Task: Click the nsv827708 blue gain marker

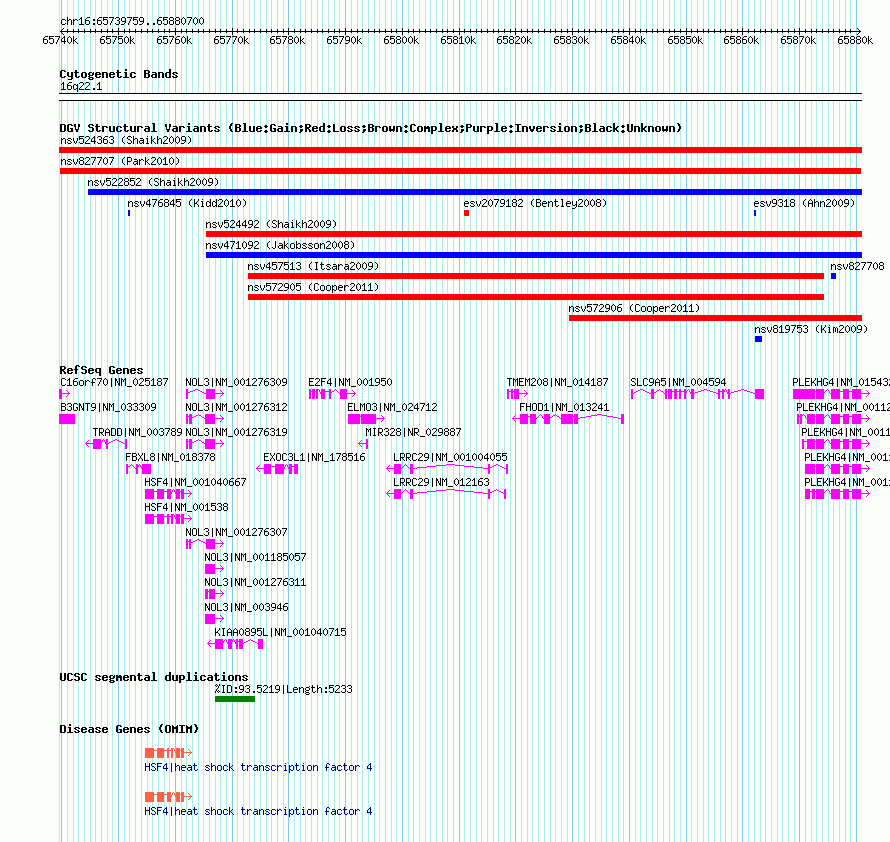Action: point(833,276)
